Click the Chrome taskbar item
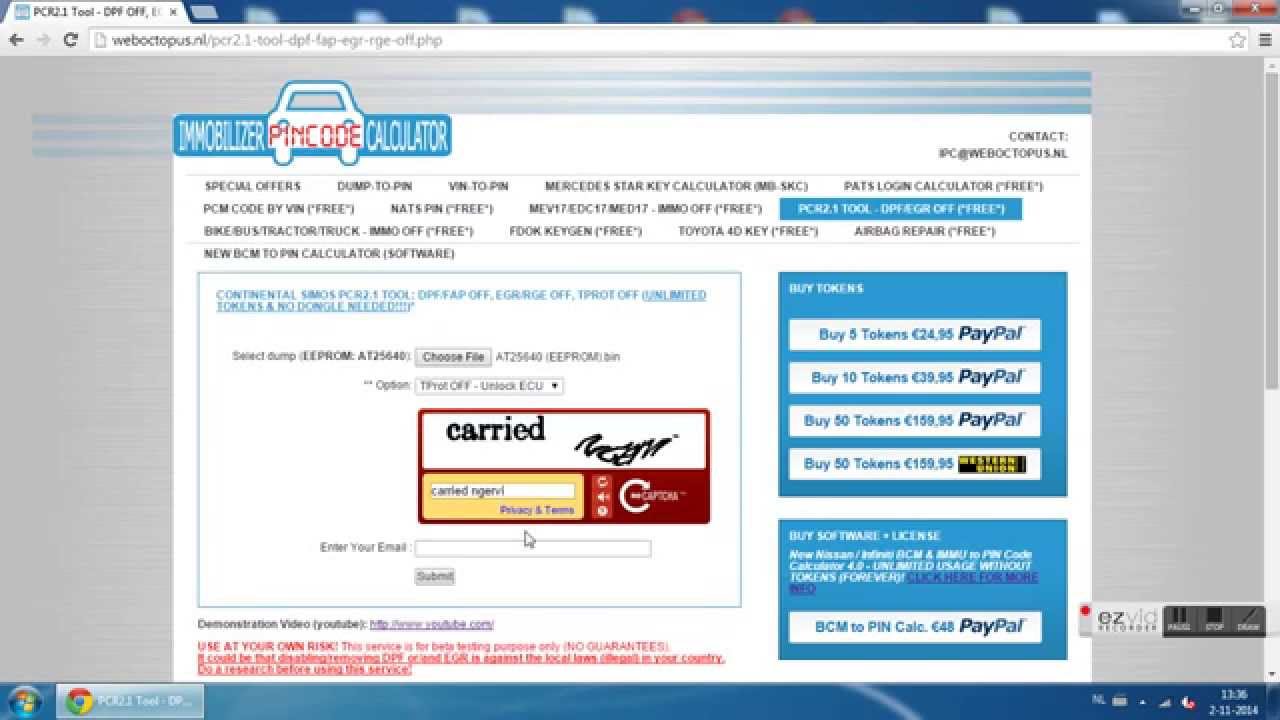This screenshot has height=720, width=1280. [129, 701]
